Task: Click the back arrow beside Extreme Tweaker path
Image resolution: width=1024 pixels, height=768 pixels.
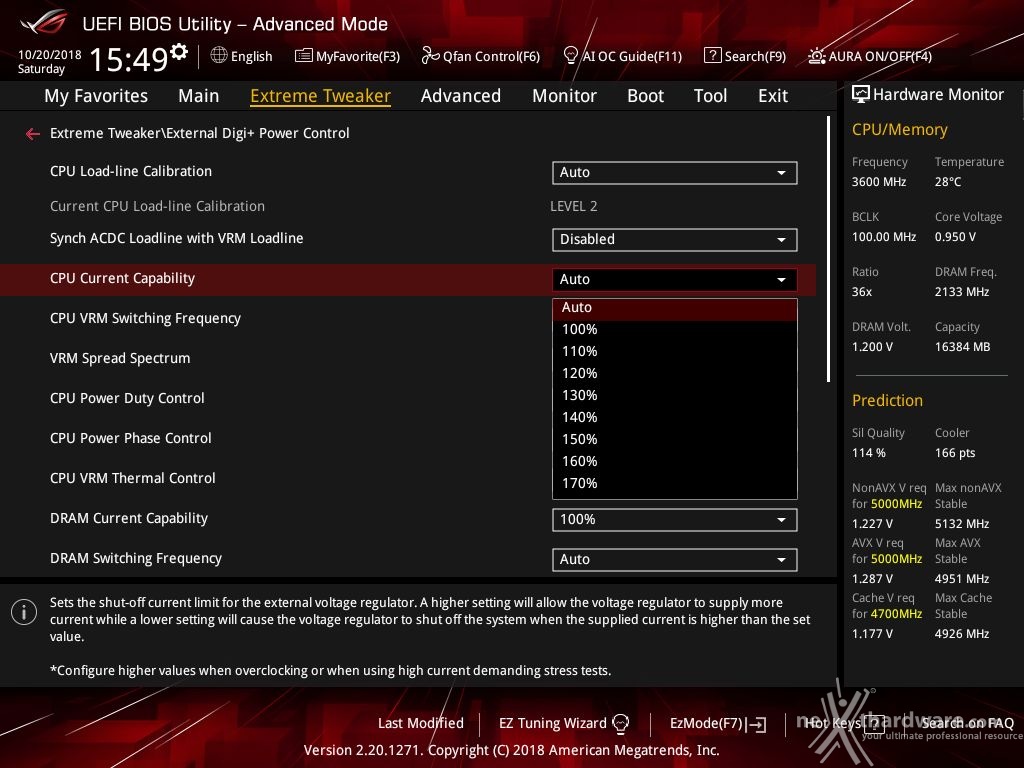Action: [x=33, y=134]
